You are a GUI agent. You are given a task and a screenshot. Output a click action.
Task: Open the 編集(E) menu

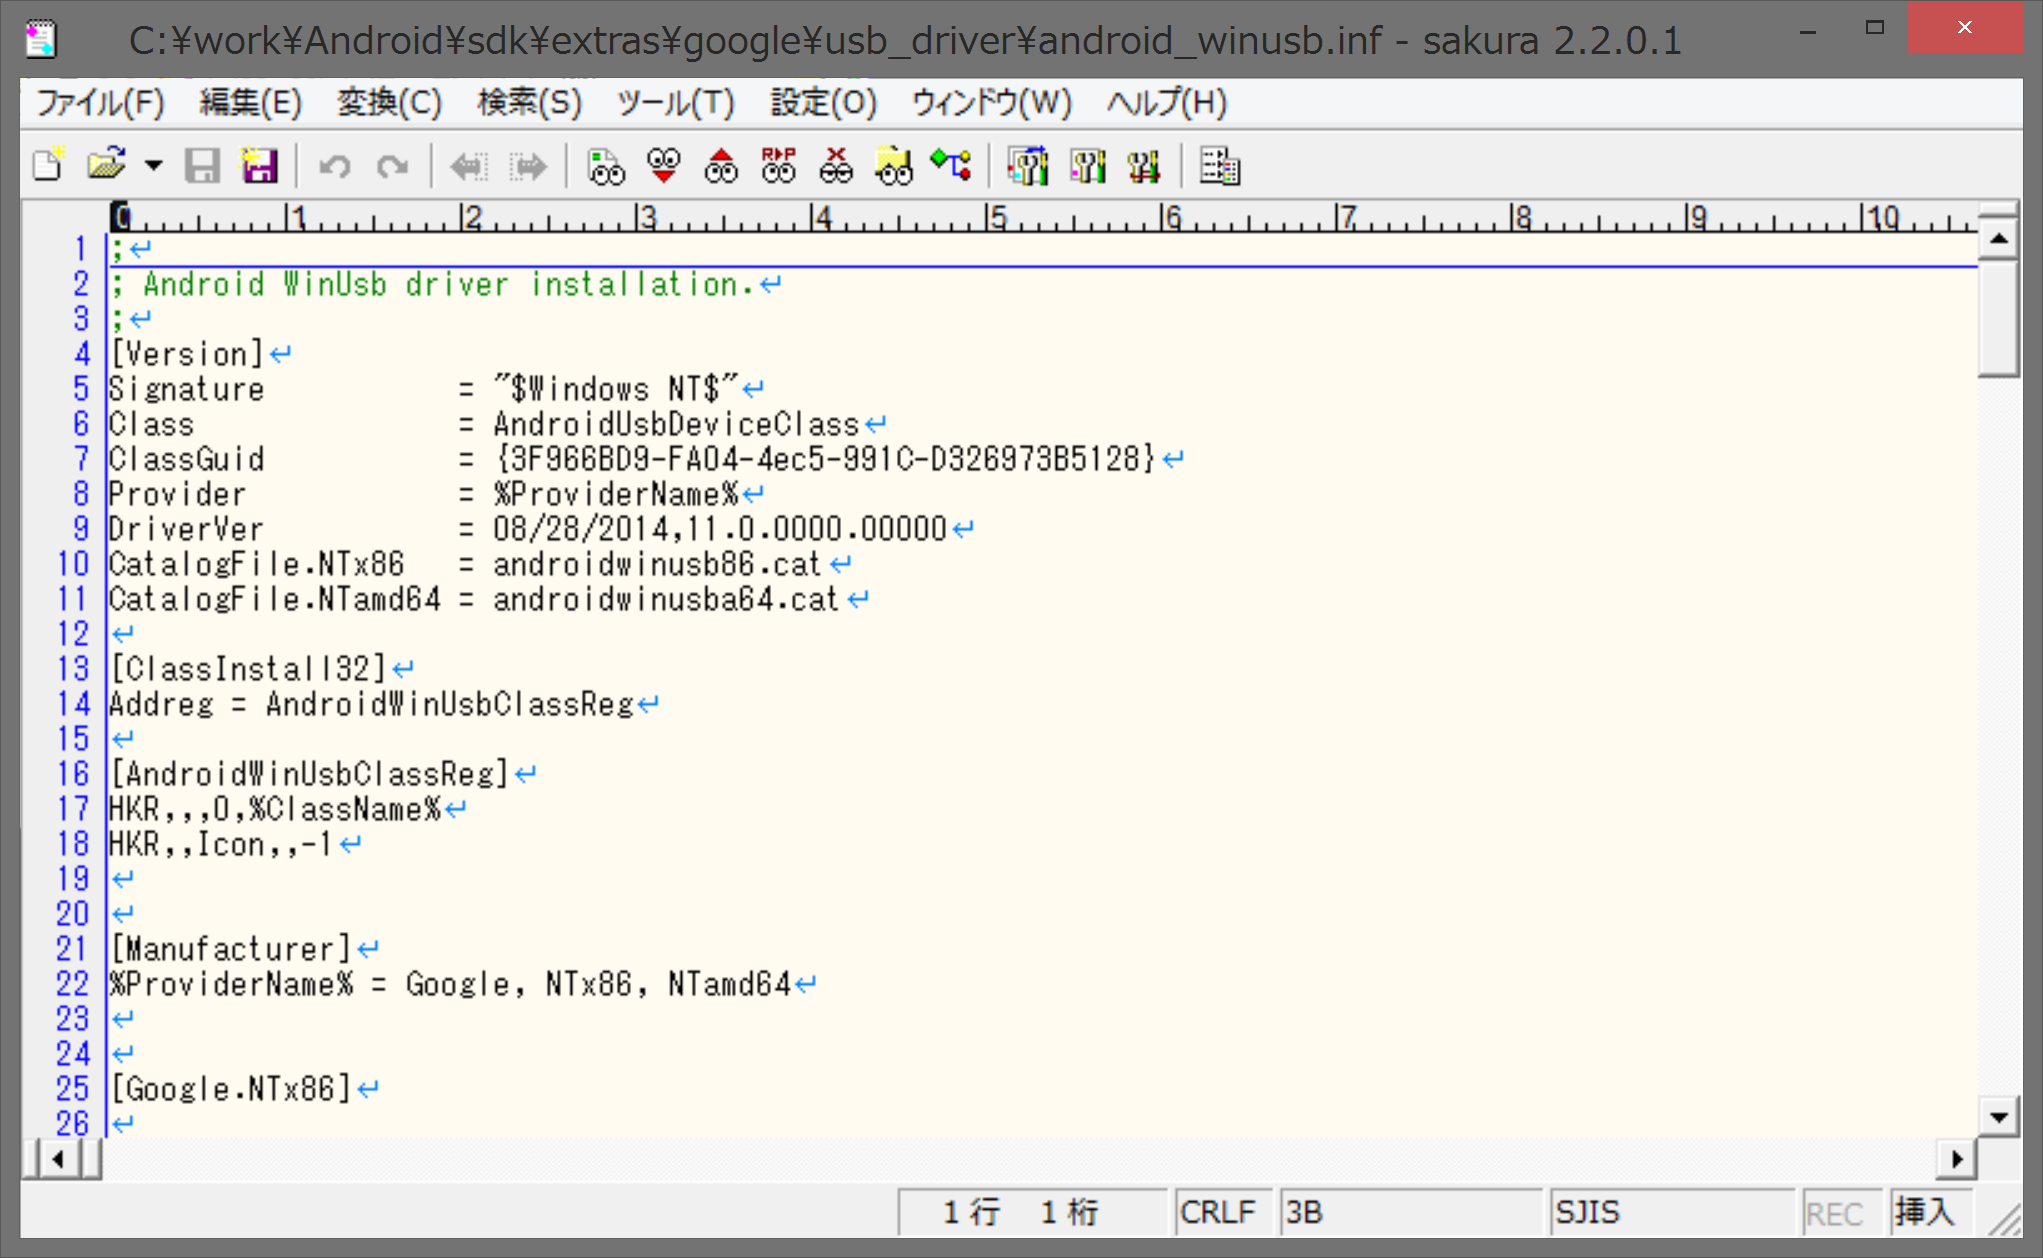(250, 102)
